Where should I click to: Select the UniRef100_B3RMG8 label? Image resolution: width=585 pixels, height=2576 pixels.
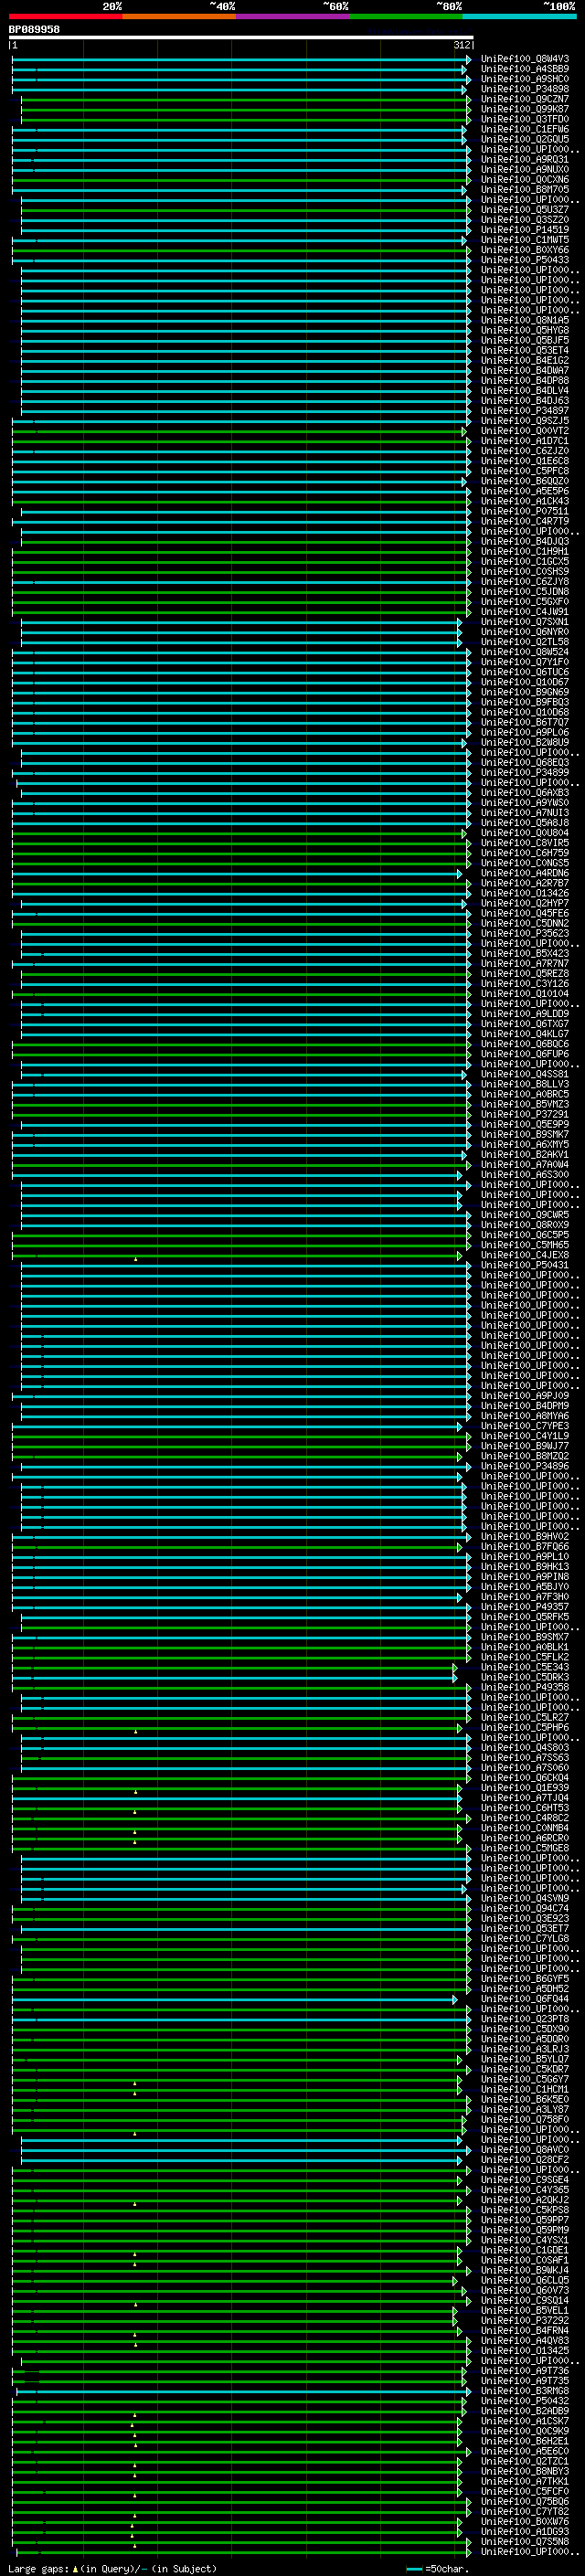[525, 2391]
